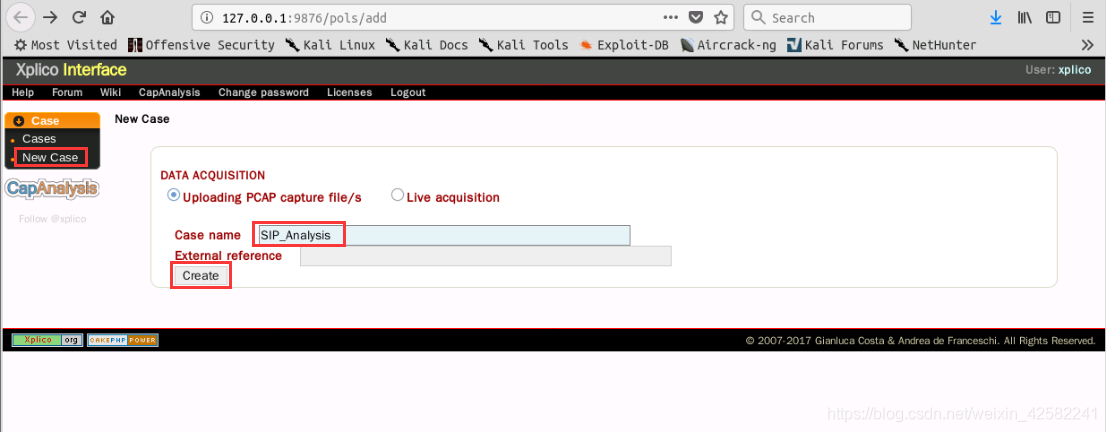The image size is (1106, 432).
Task: Select Live acquisition radio button
Action: [x=397, y=196]
